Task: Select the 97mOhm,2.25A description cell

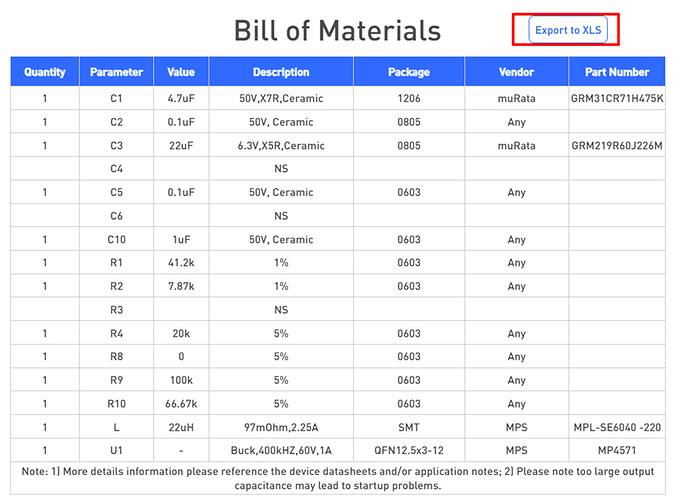Action: pyautogui.click(x=281, y=427)
